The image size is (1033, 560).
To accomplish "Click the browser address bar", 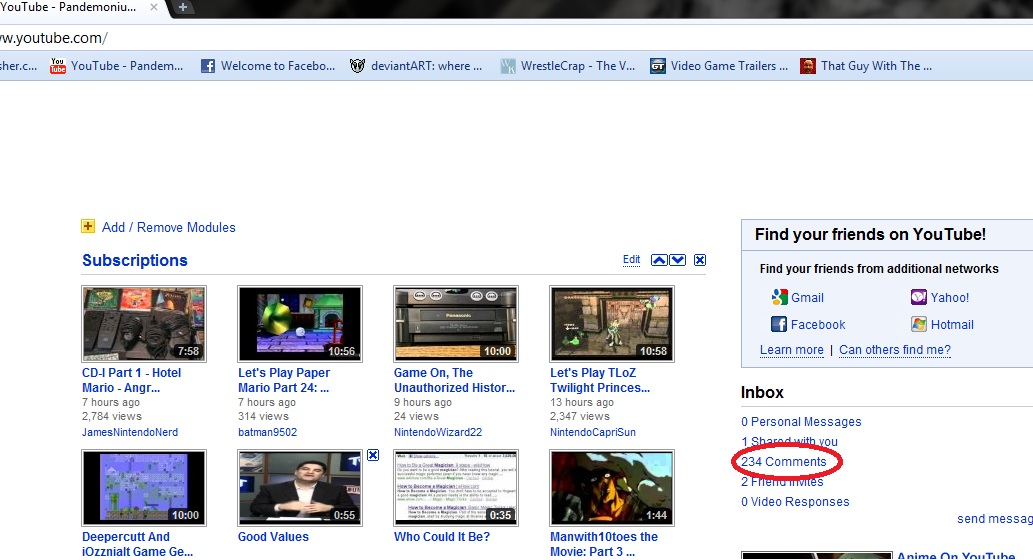I will [516, 38].
